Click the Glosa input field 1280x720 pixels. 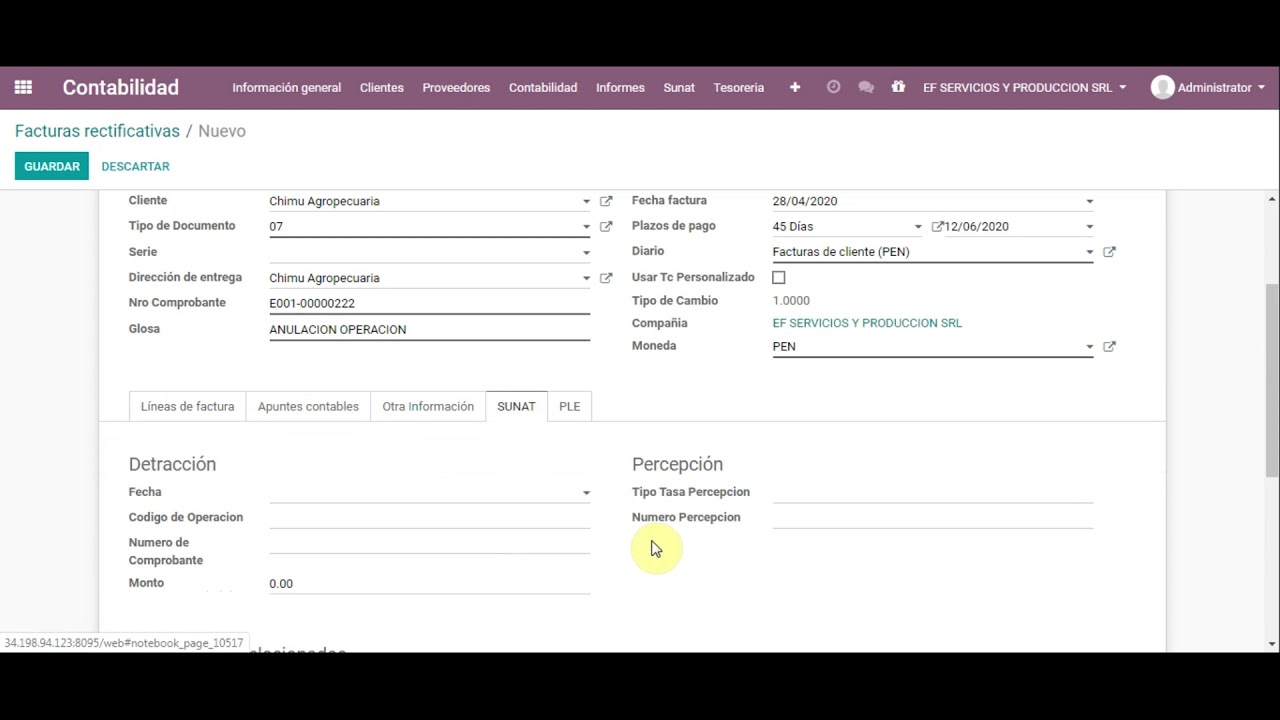coord(429,329)
